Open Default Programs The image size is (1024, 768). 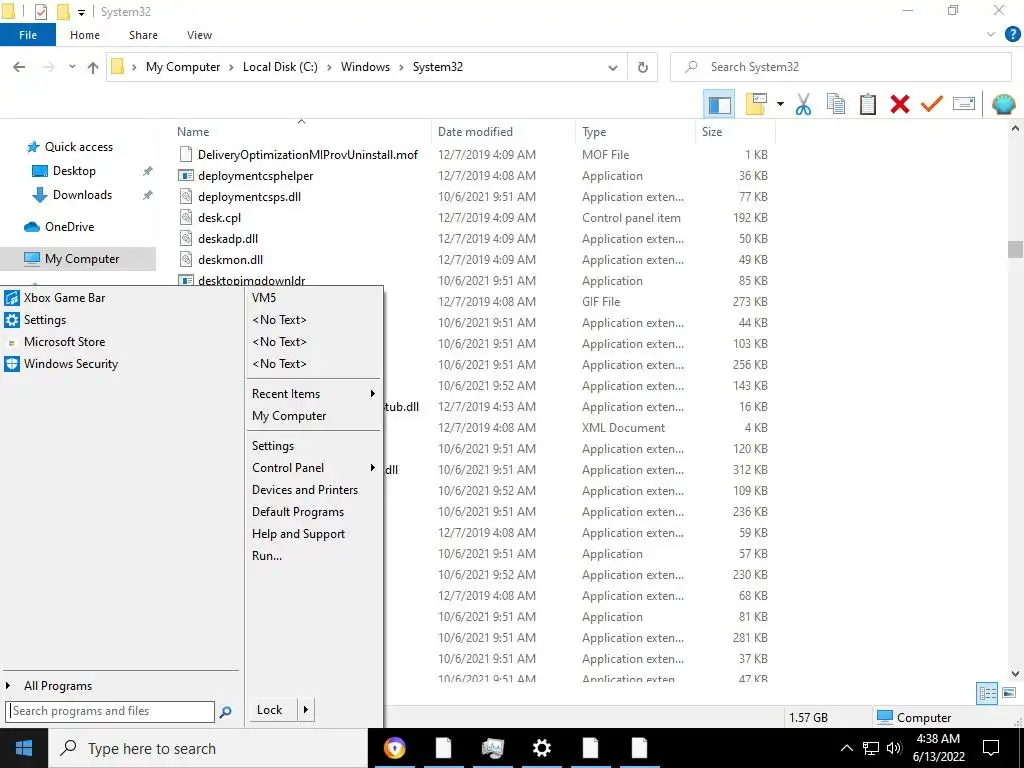point(298,512)
